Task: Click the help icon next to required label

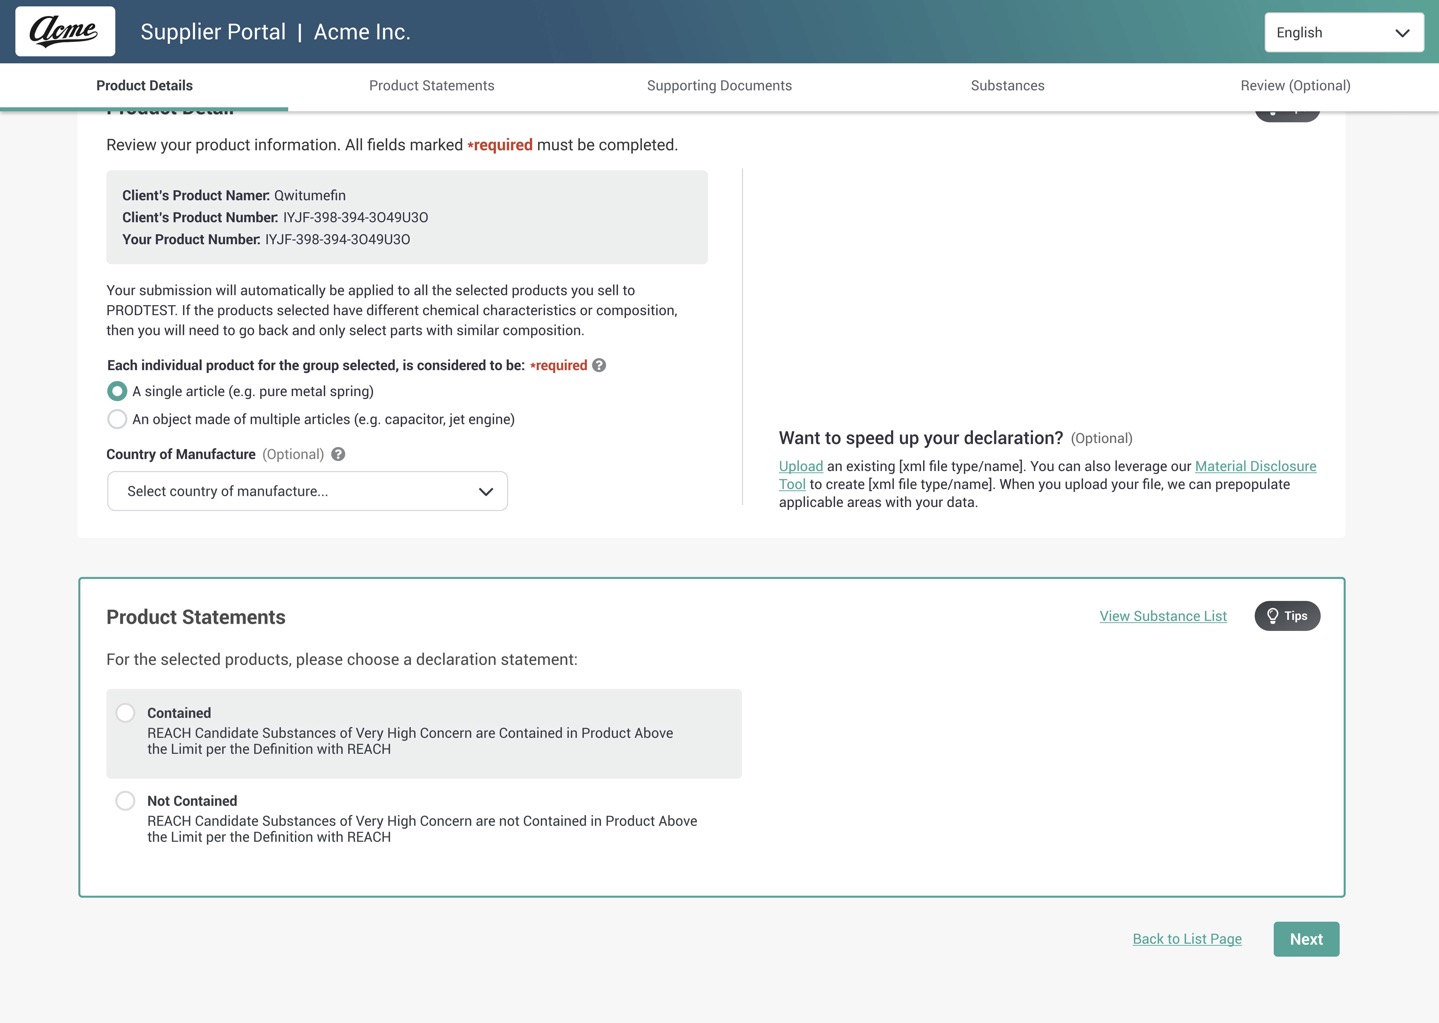Action: click(x=599, y=365)
